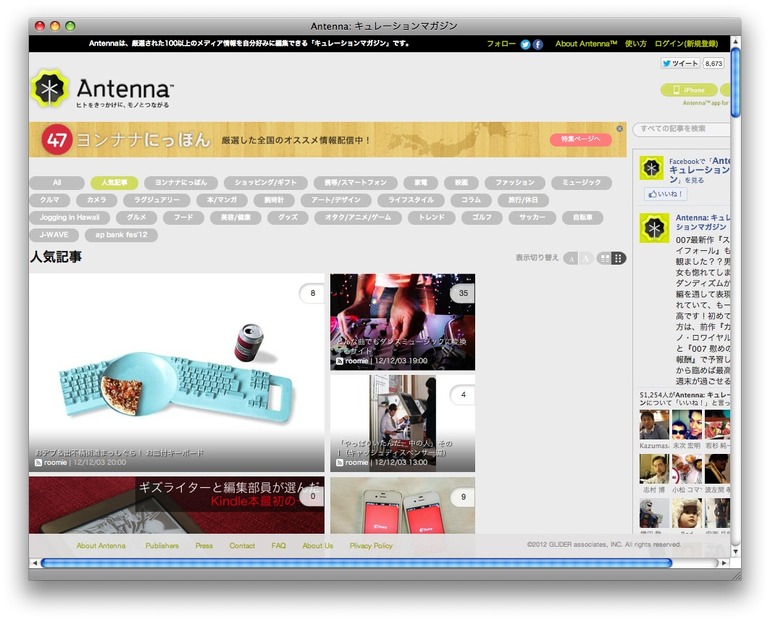
Task: Open the iPhone app download button
Action: click(x=689, y=90)
